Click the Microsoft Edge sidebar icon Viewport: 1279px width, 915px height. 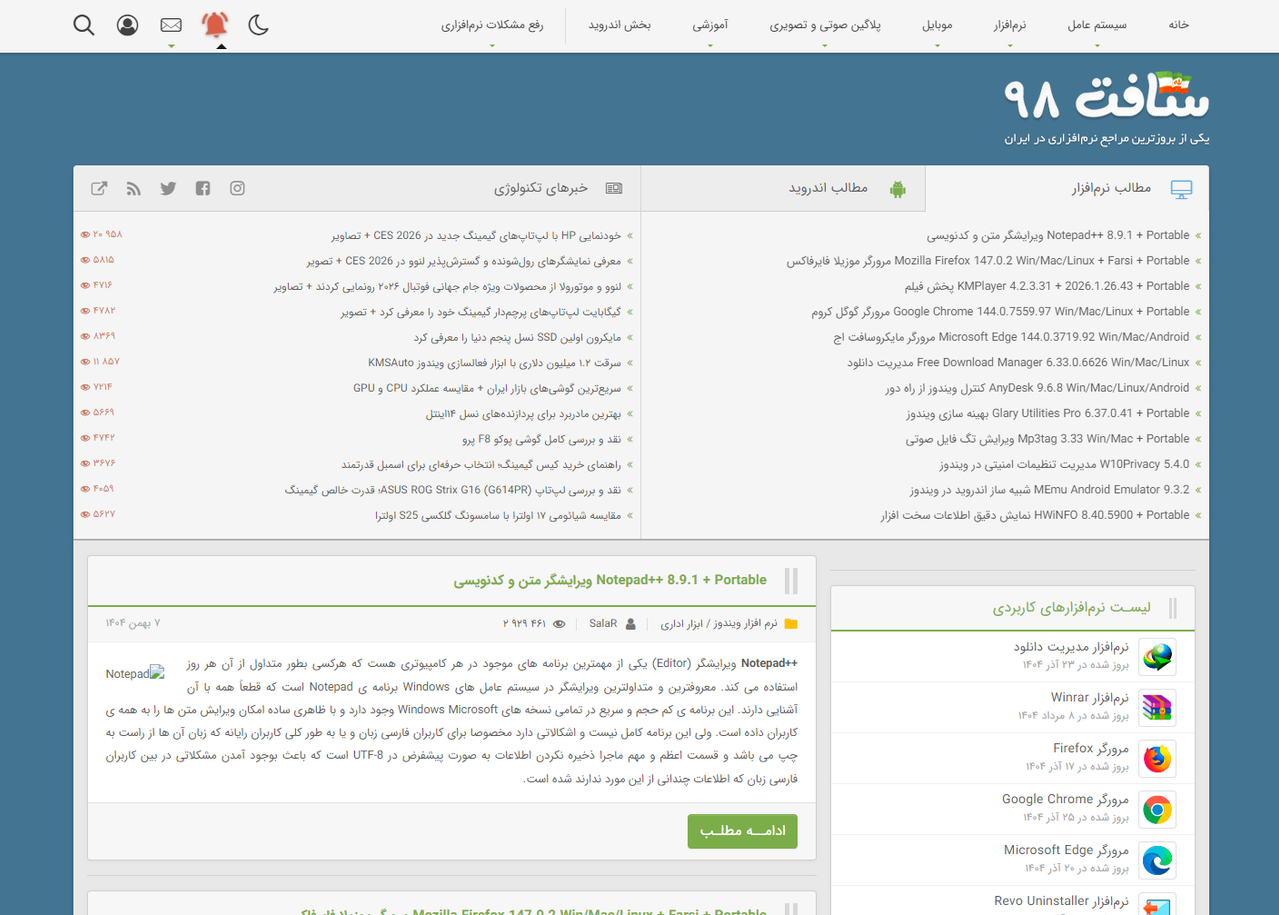click(x=1158, y=861)
